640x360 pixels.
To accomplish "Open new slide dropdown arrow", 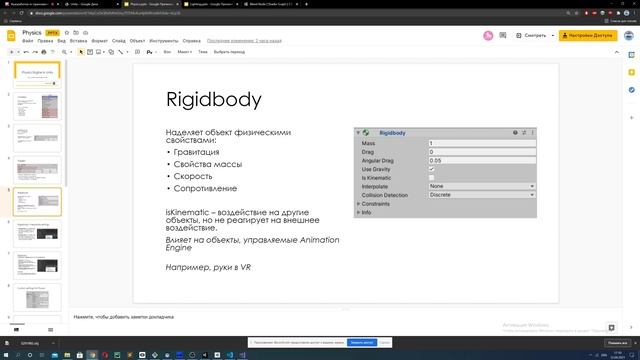I will pyautogui.click(x=18, y=52).
